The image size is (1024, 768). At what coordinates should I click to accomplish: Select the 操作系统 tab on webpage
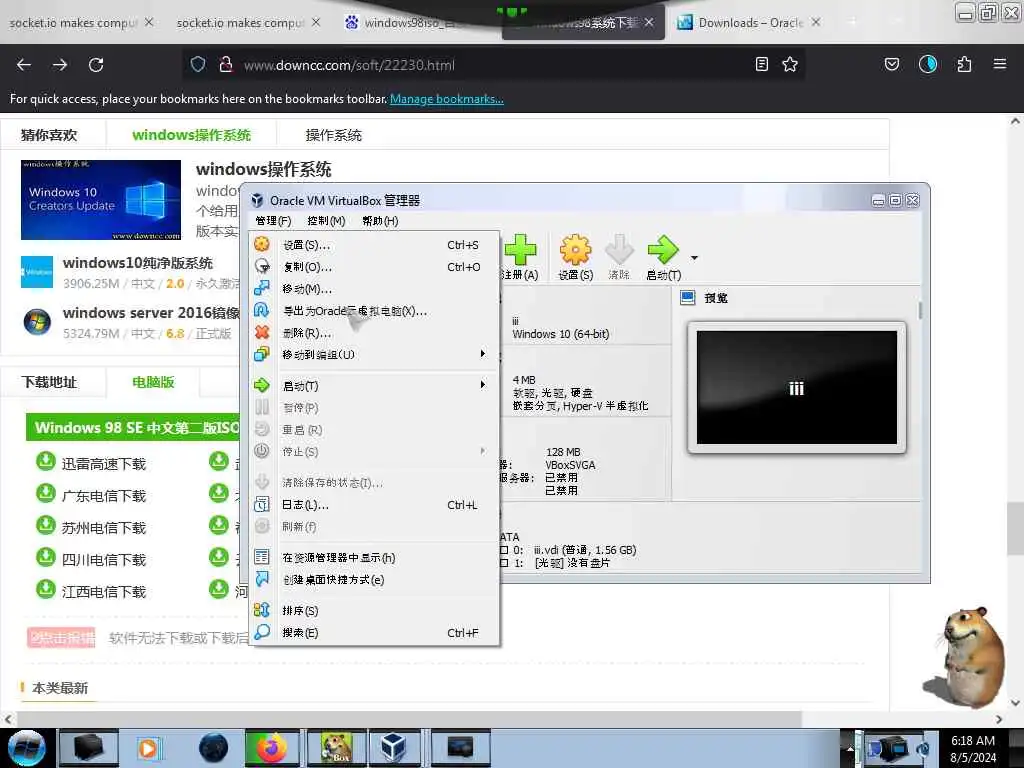tap(334, 135)
